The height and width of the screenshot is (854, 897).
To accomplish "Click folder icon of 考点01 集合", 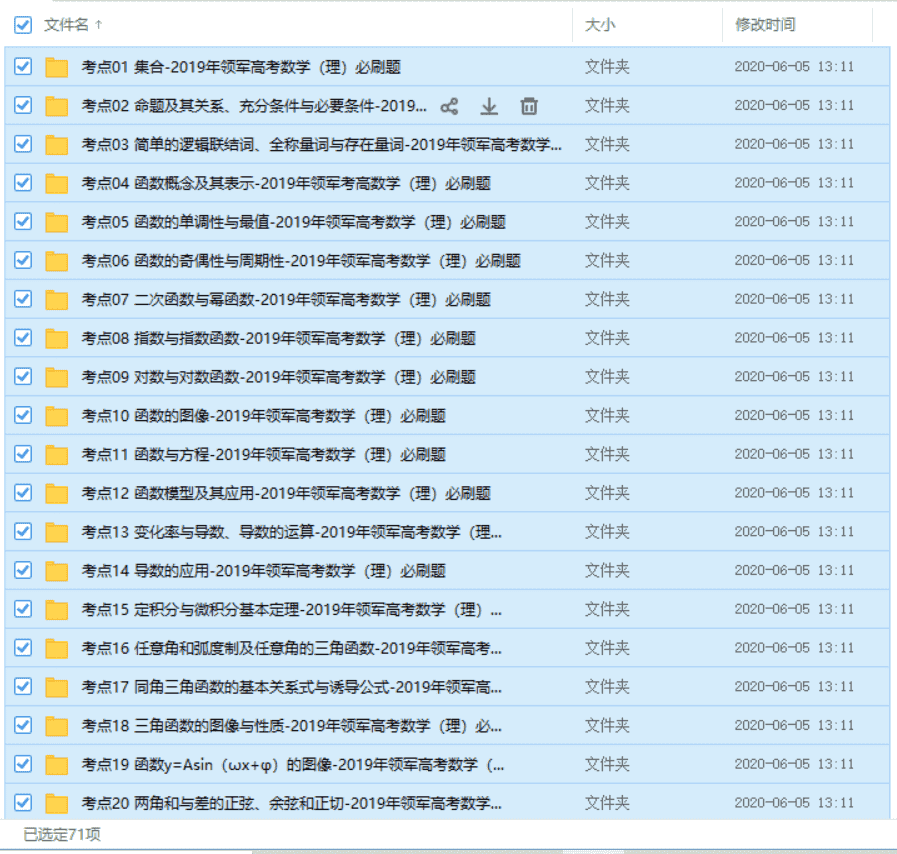I will [56, 68].
